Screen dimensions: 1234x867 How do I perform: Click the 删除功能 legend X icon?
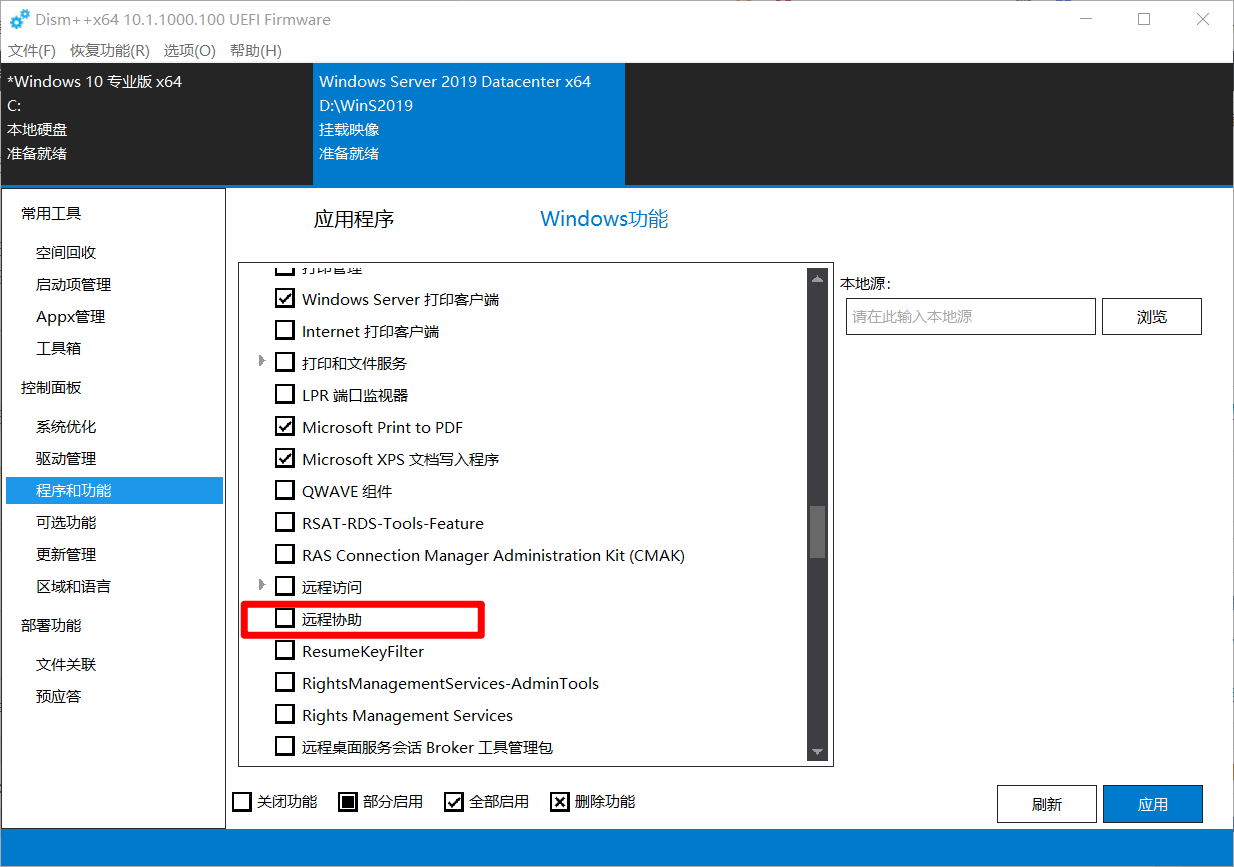560,802
